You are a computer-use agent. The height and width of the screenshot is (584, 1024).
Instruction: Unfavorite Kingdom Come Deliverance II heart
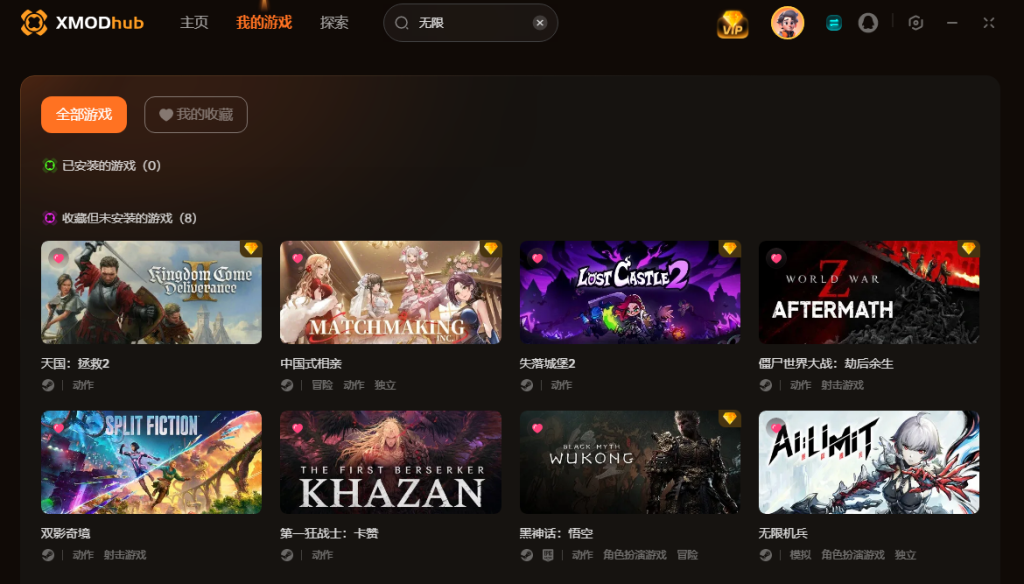(x=59, y=258)
